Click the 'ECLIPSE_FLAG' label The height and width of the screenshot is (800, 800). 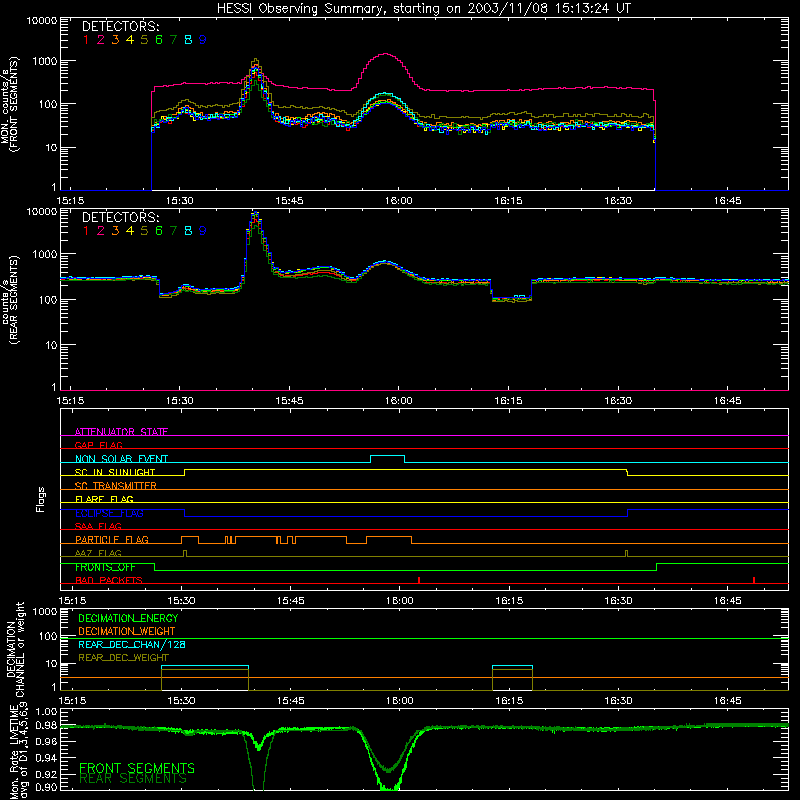(x=109, y=513)
